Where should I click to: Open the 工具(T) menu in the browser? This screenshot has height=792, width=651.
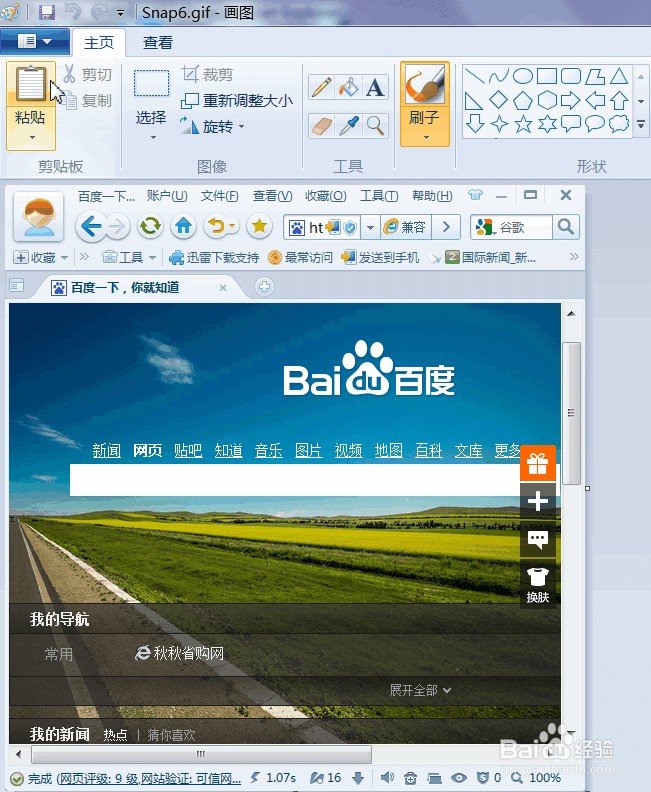(379, 195)
